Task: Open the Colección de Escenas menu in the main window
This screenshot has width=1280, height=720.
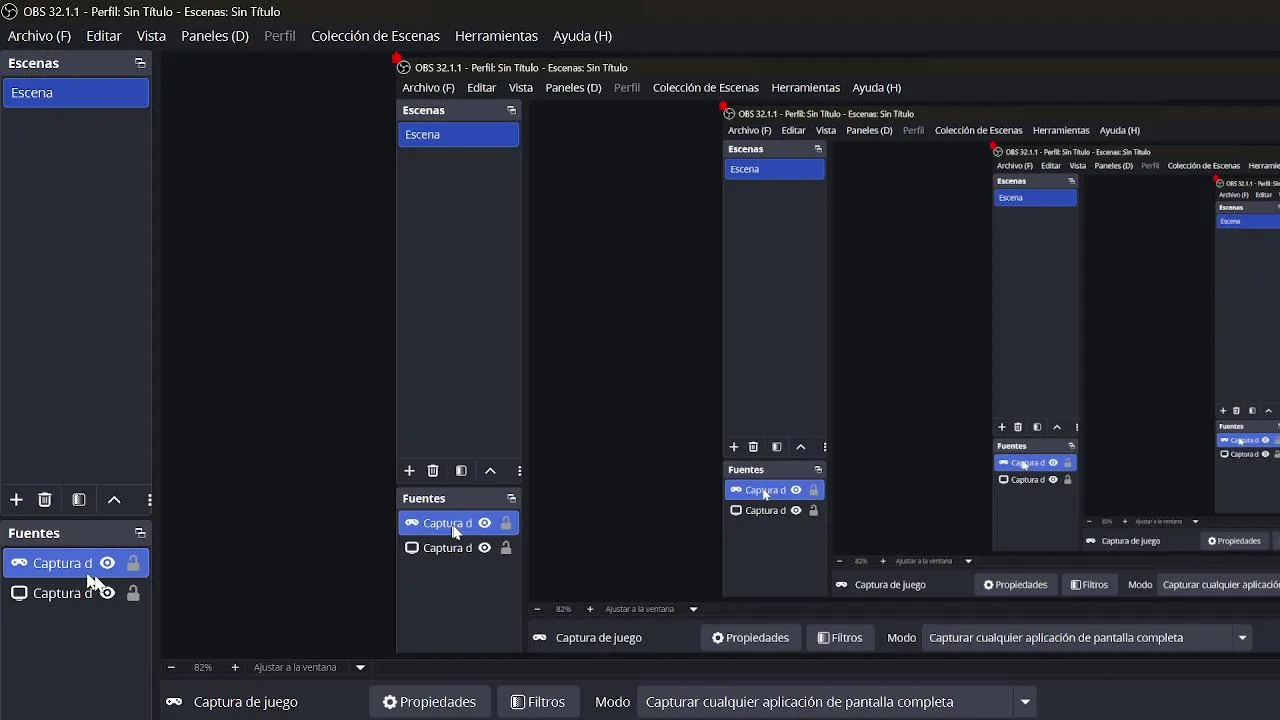Action: (375, 36)
